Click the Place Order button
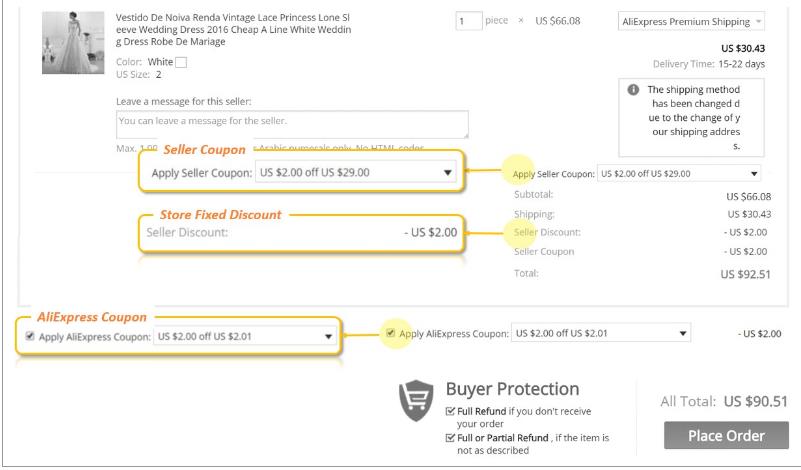 [726, 435]
